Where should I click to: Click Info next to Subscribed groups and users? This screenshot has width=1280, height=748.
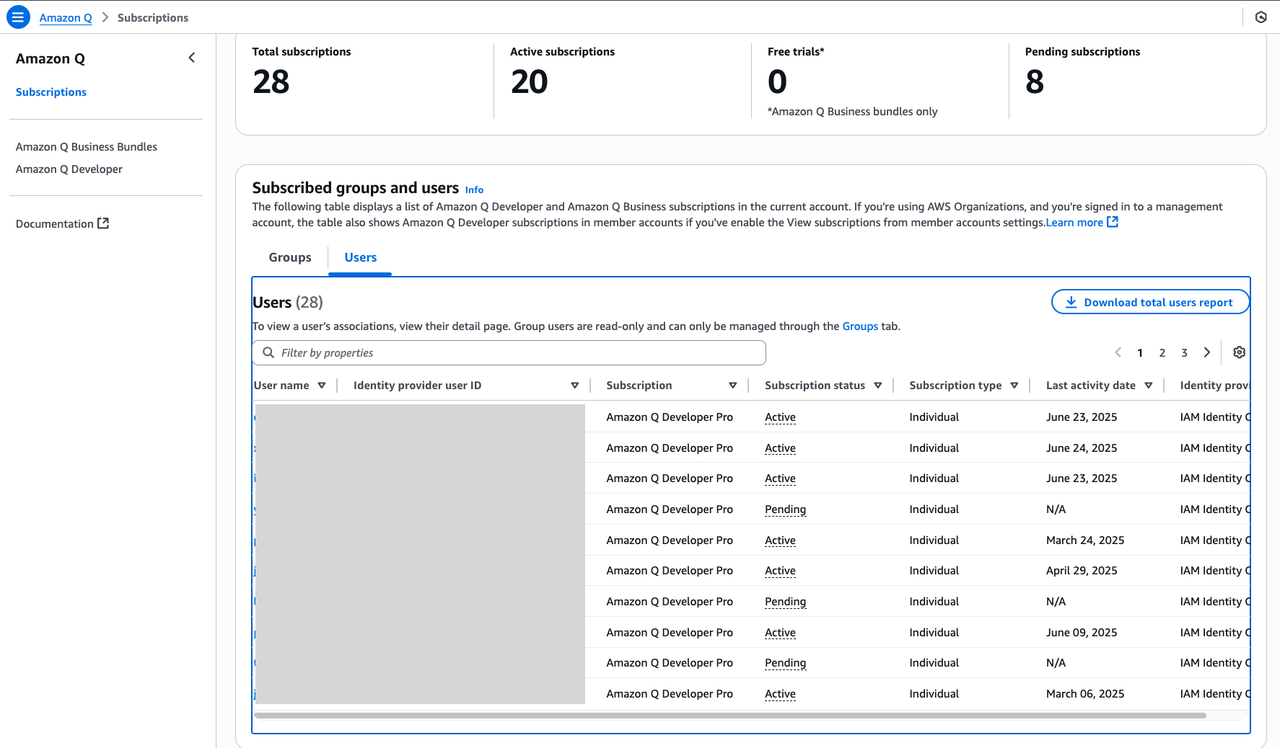click(474, 189)
